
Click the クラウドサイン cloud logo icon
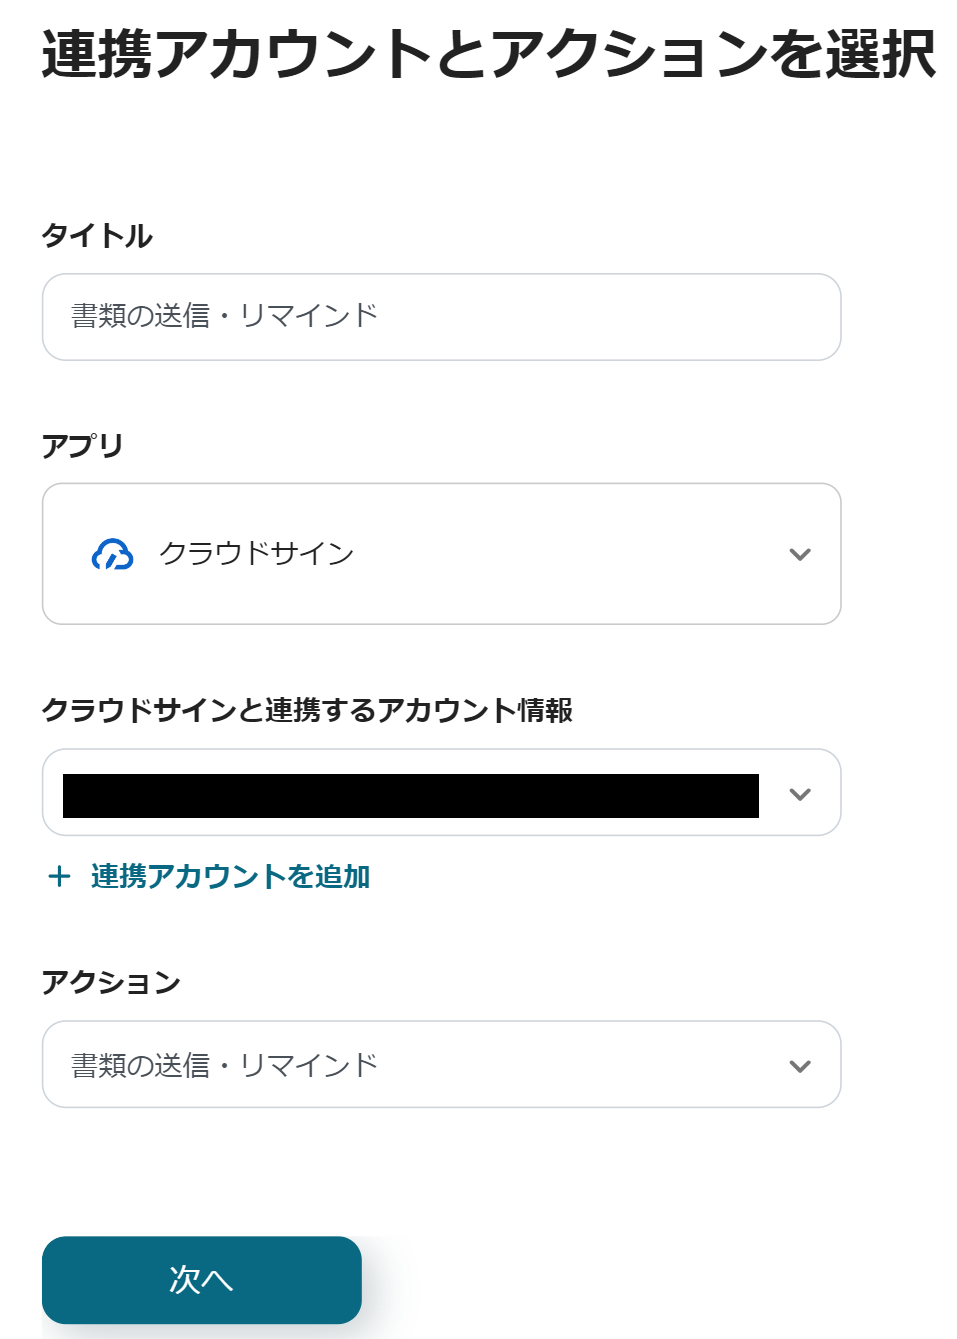[112, 554]
